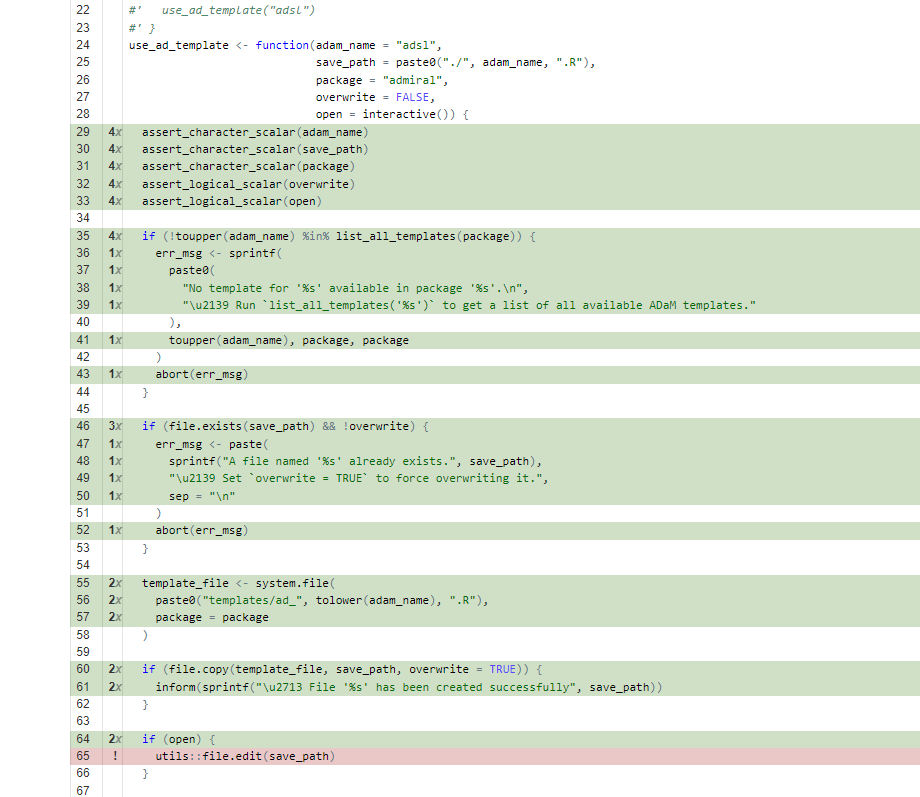The image size is (920, 797).
Task: Click 'overwrite = FALSE,' on line 27
Action: [x=375, y=97]
